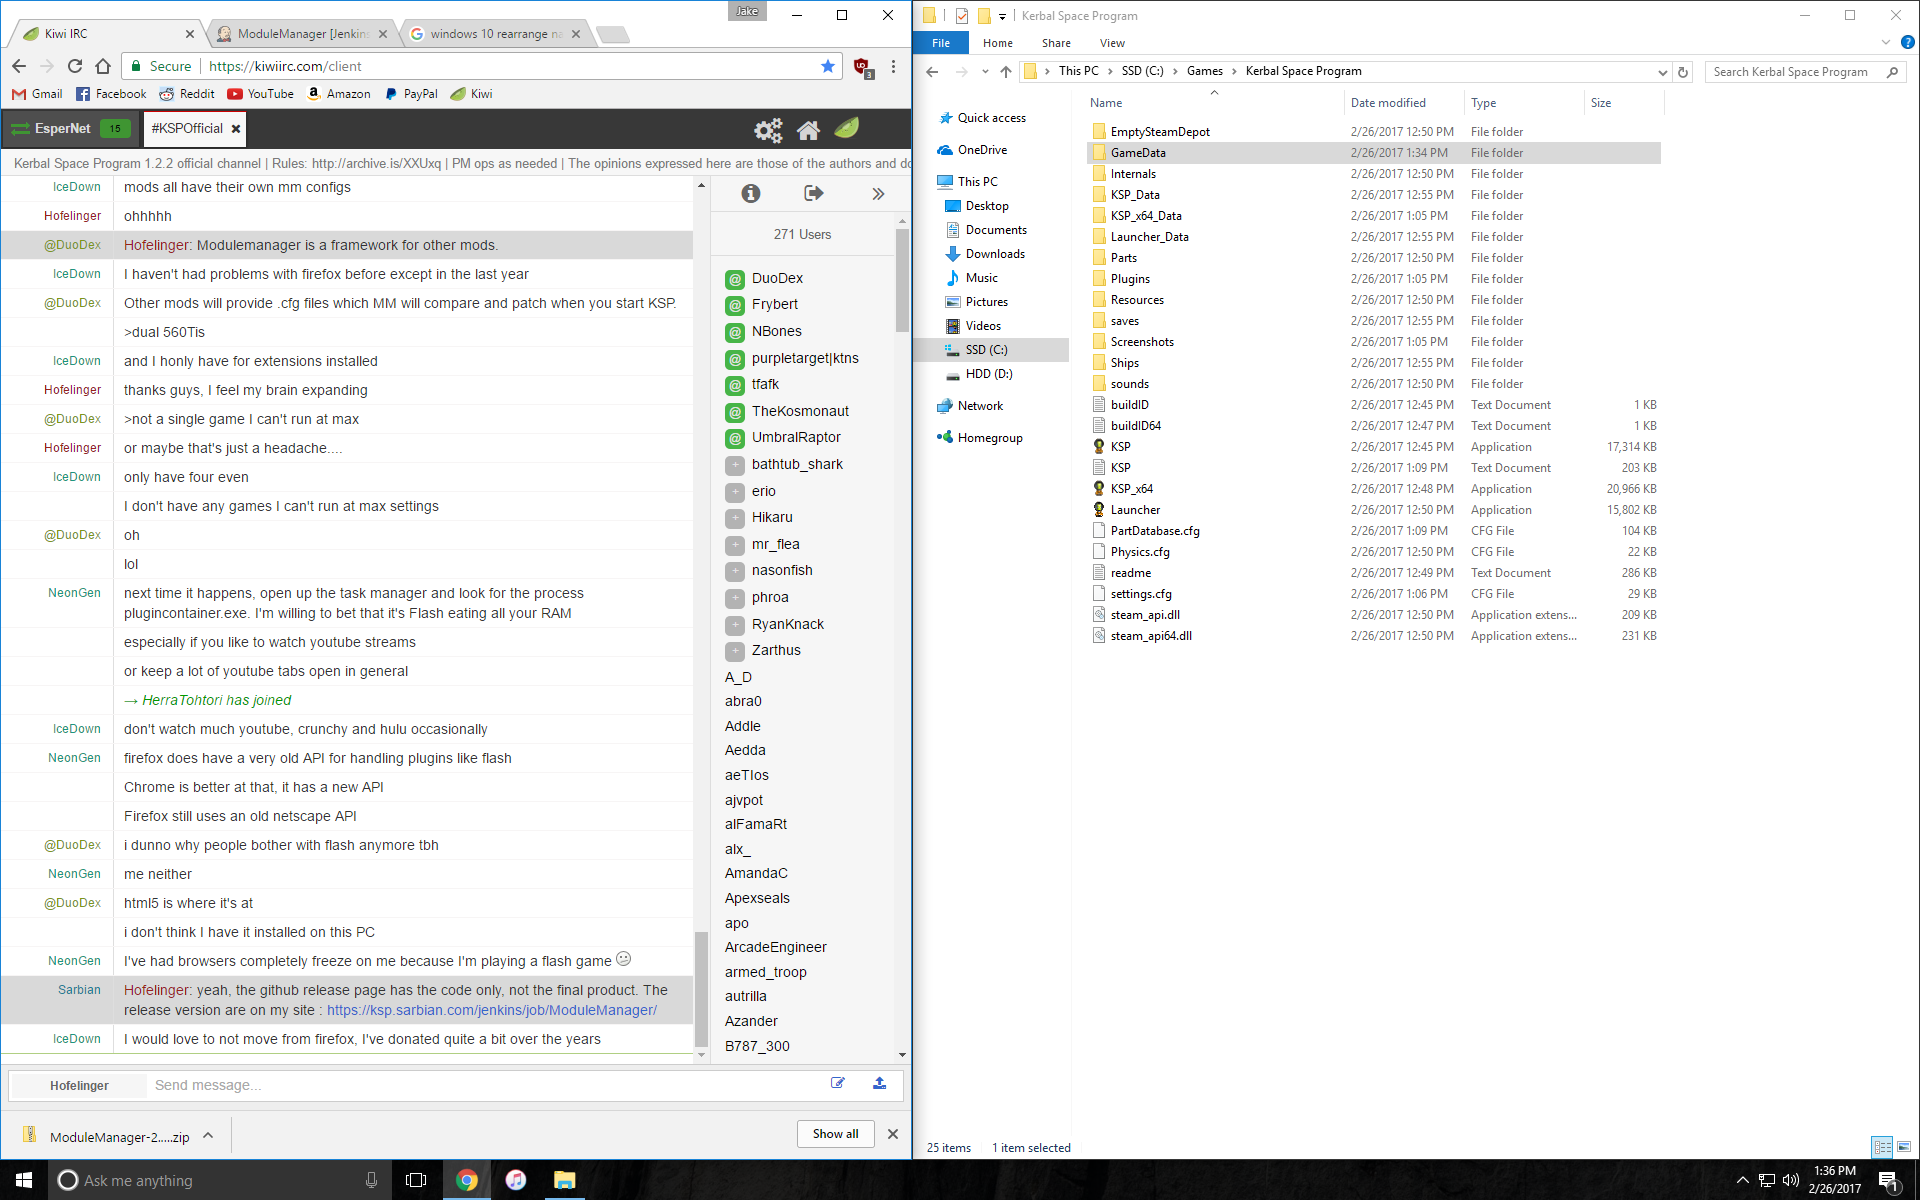Close the #KSPOfficial channel tab
1920x1200 pixels.
[x=236, y=129]
